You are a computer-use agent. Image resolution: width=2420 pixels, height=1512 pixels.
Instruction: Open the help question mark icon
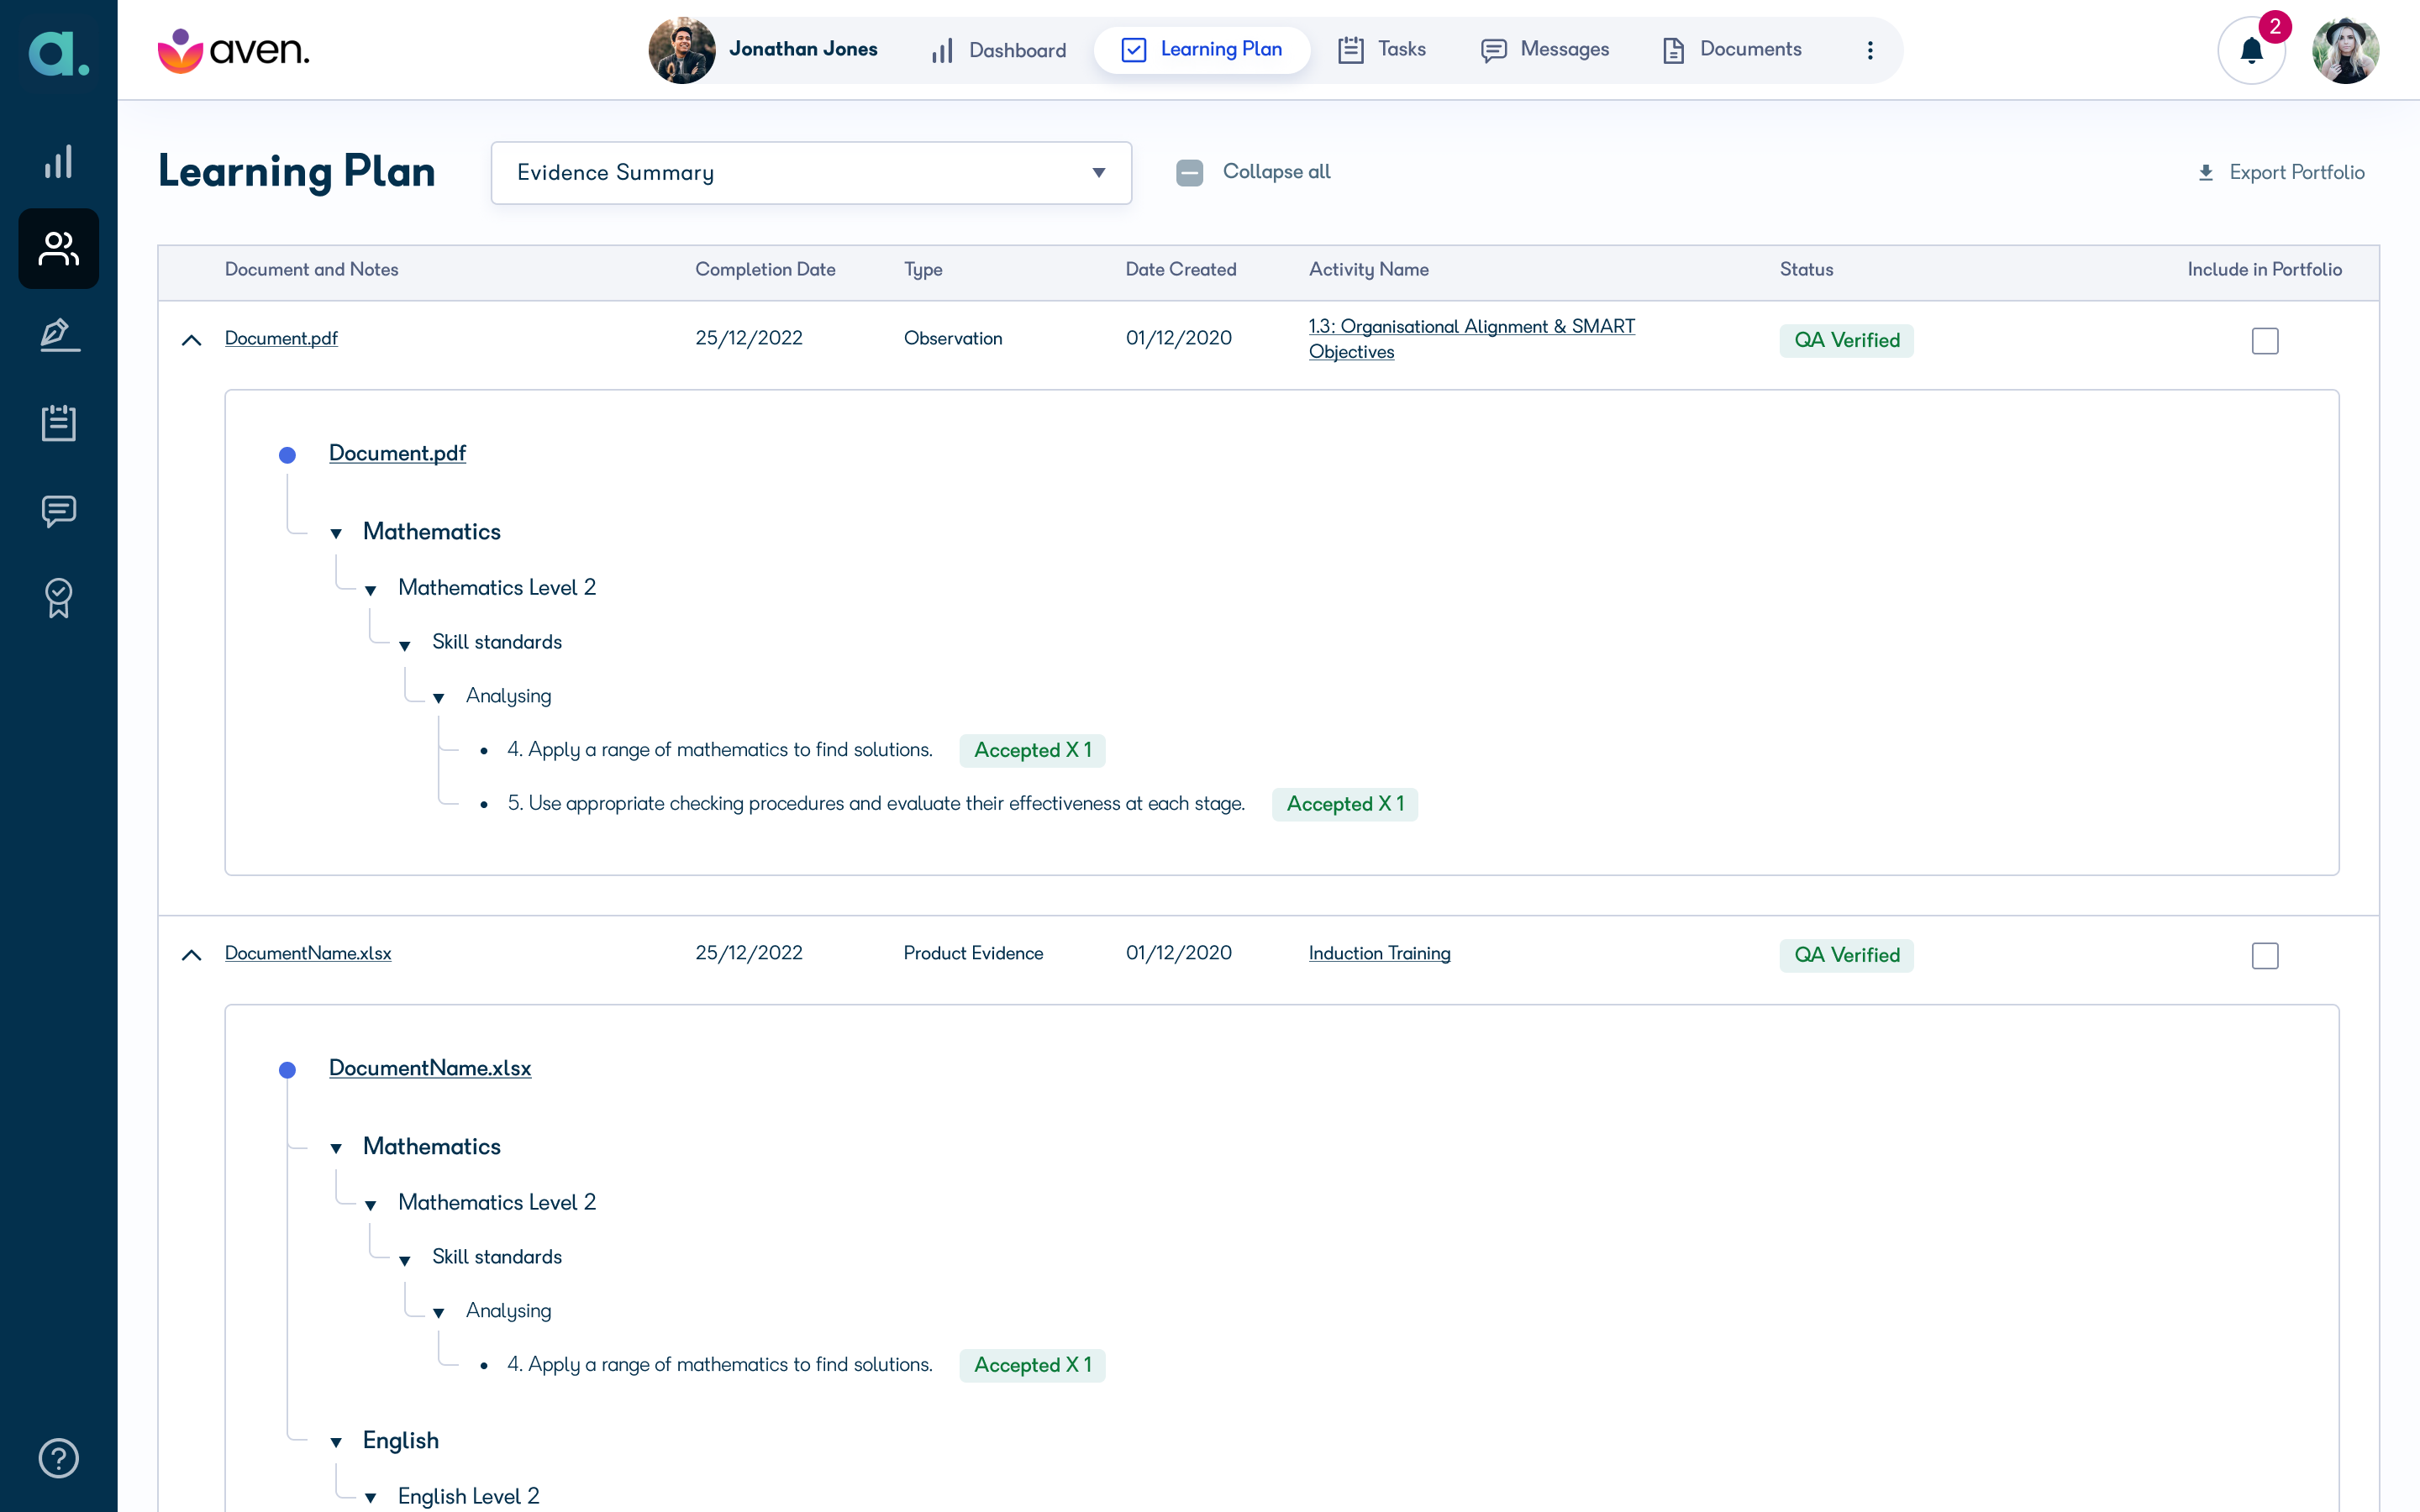59,1458
